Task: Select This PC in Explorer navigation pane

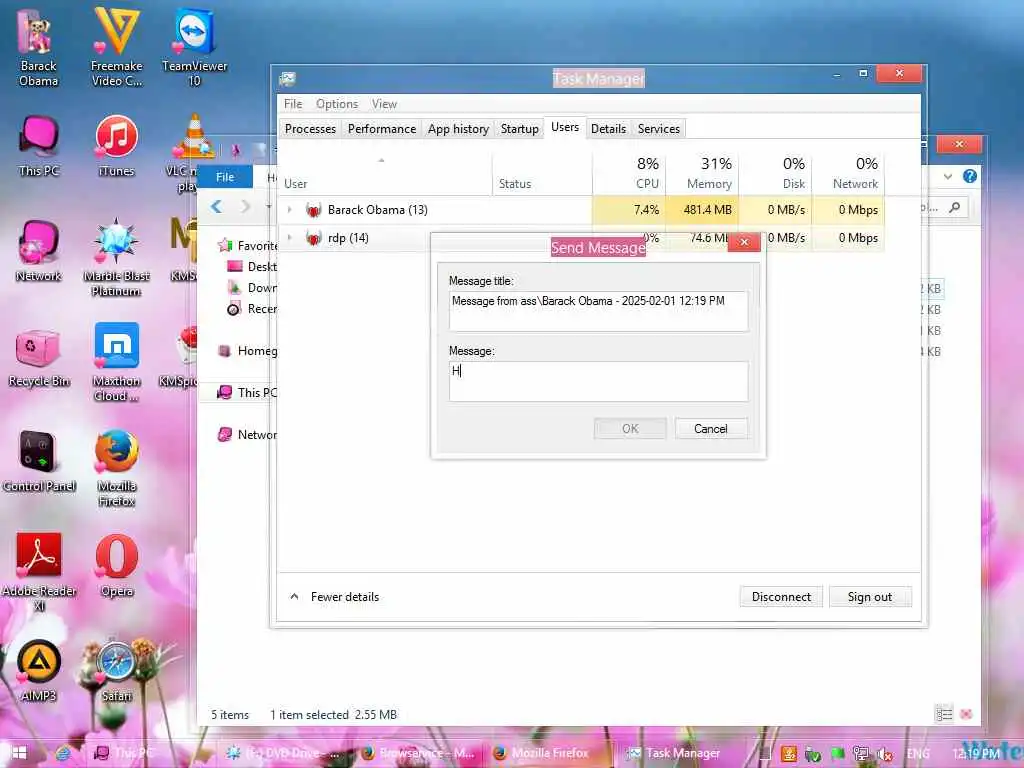Action: (x=248, y=392)
